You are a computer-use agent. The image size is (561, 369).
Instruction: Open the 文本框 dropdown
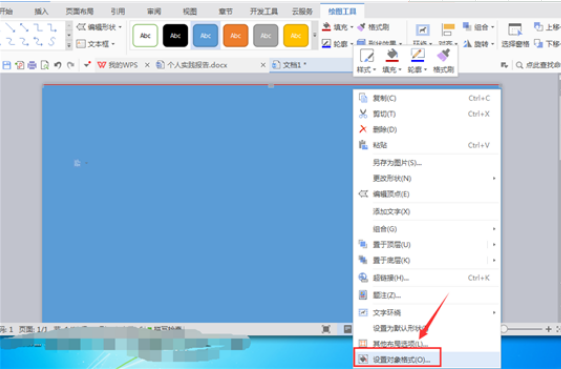click(96, 44)
